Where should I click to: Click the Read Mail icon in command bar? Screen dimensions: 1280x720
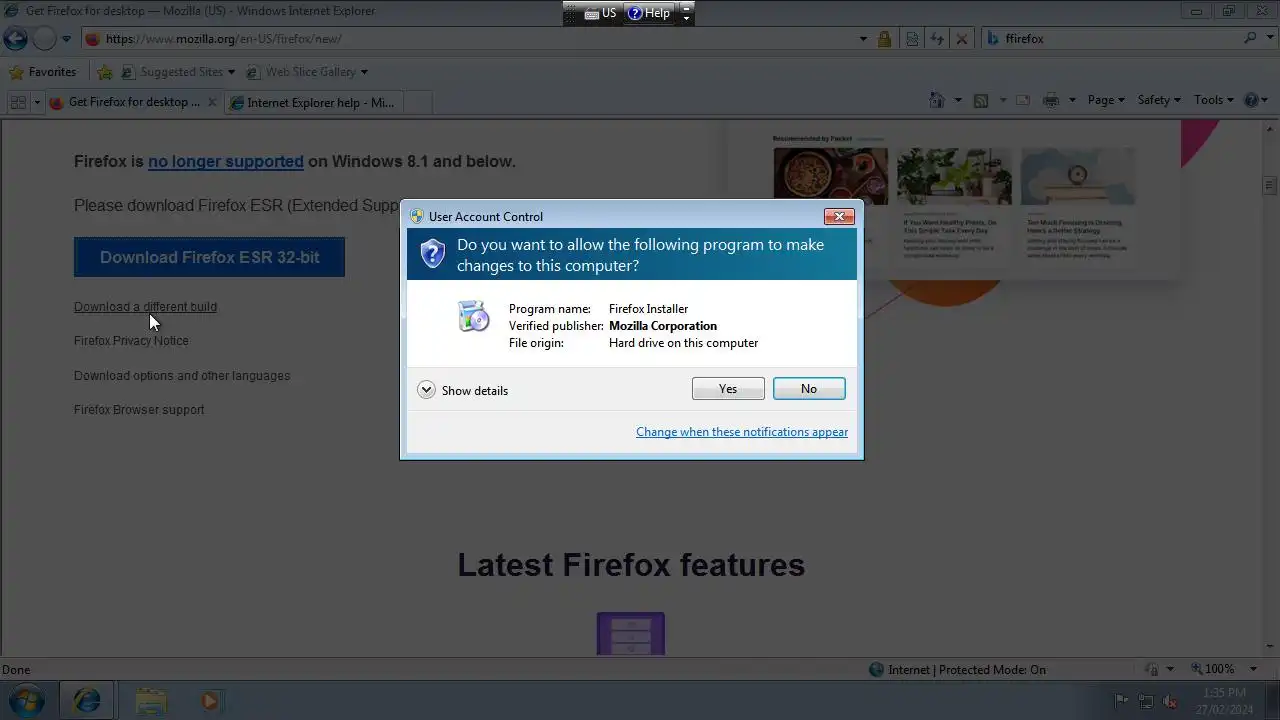[x=1023, y=100]
